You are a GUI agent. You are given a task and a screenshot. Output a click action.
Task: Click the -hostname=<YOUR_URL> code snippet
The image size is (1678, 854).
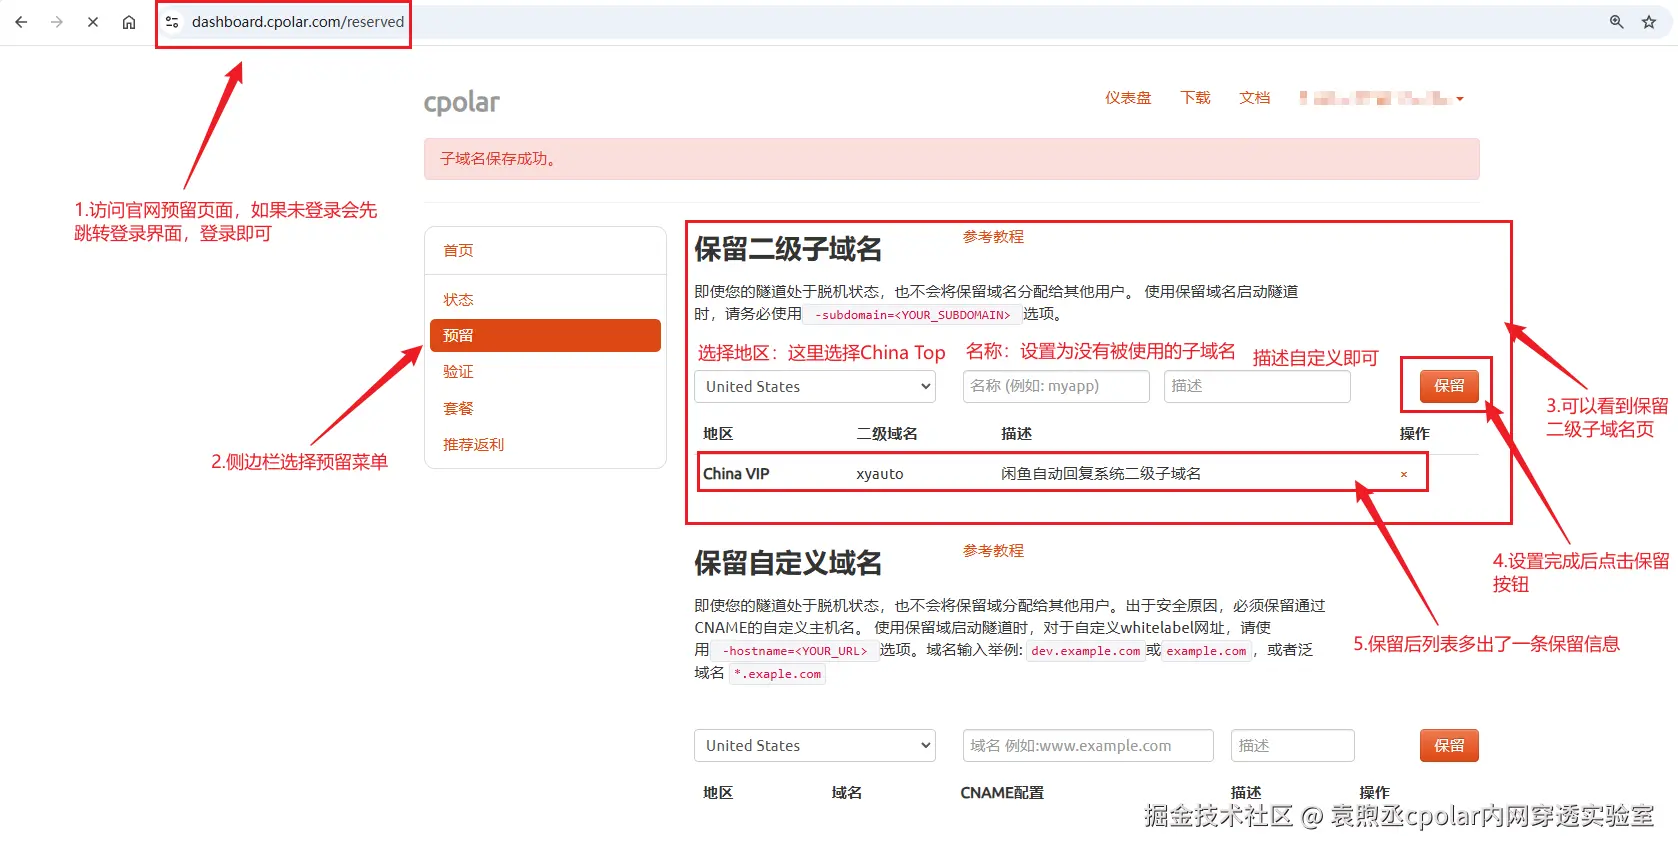click(796, 651)
